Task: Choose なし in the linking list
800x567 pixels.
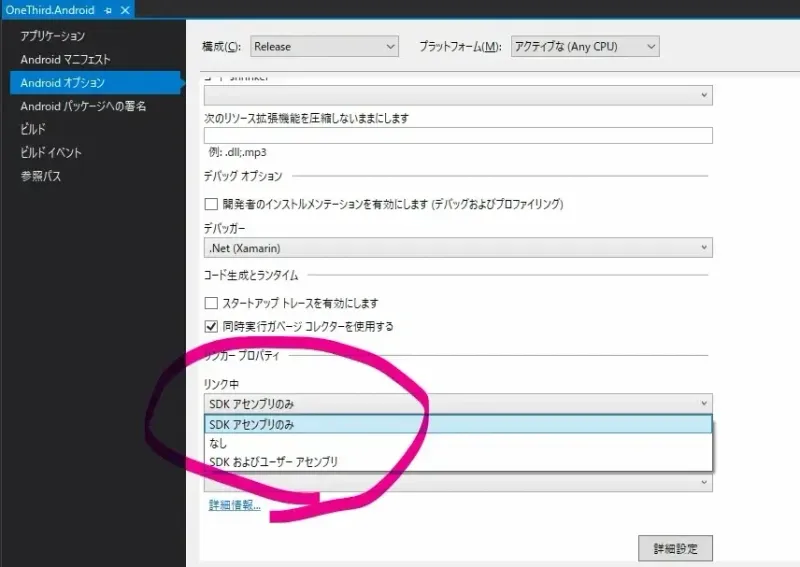Action: coord(218,443)
